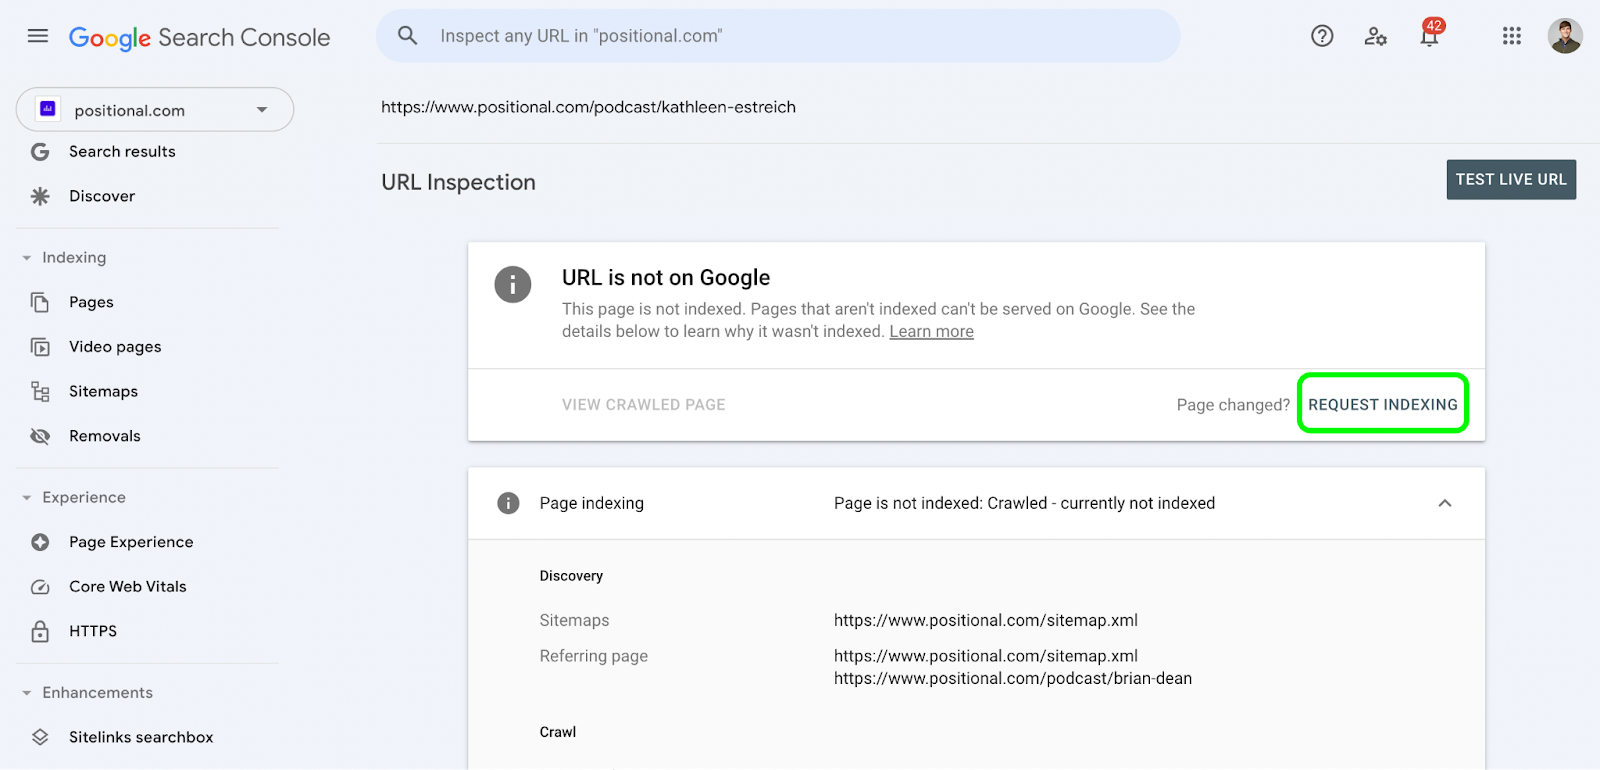Open the account profile avatar
Screen dimensions: 1600x770
tap(1565, 36)
